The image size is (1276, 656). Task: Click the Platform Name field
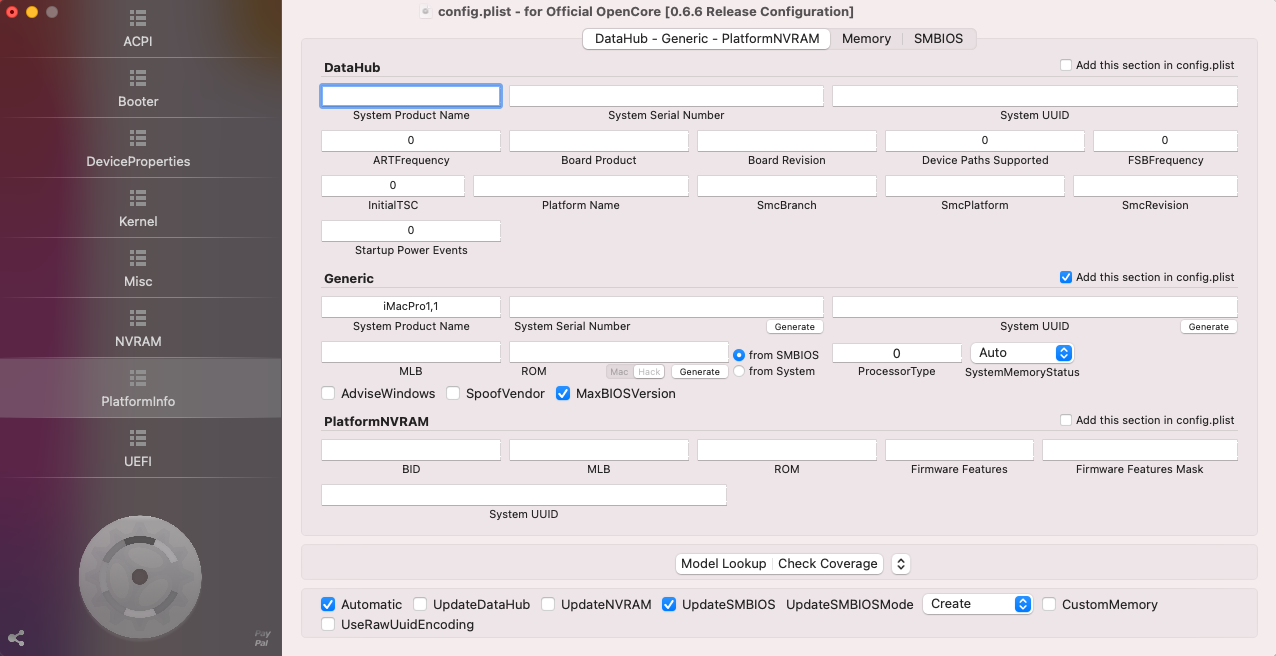pos(581,186)
